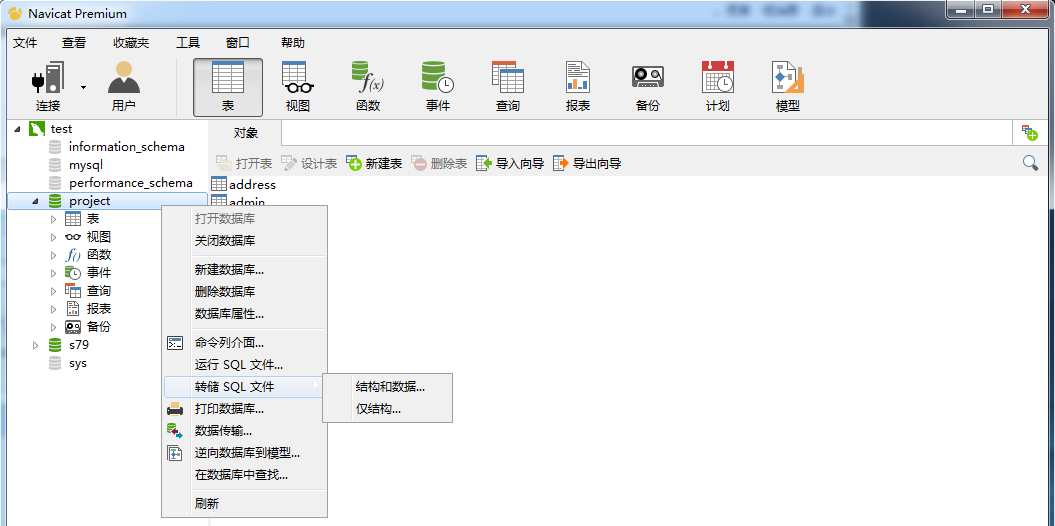Expand the 查询 node under project

[x=54, y=291]
